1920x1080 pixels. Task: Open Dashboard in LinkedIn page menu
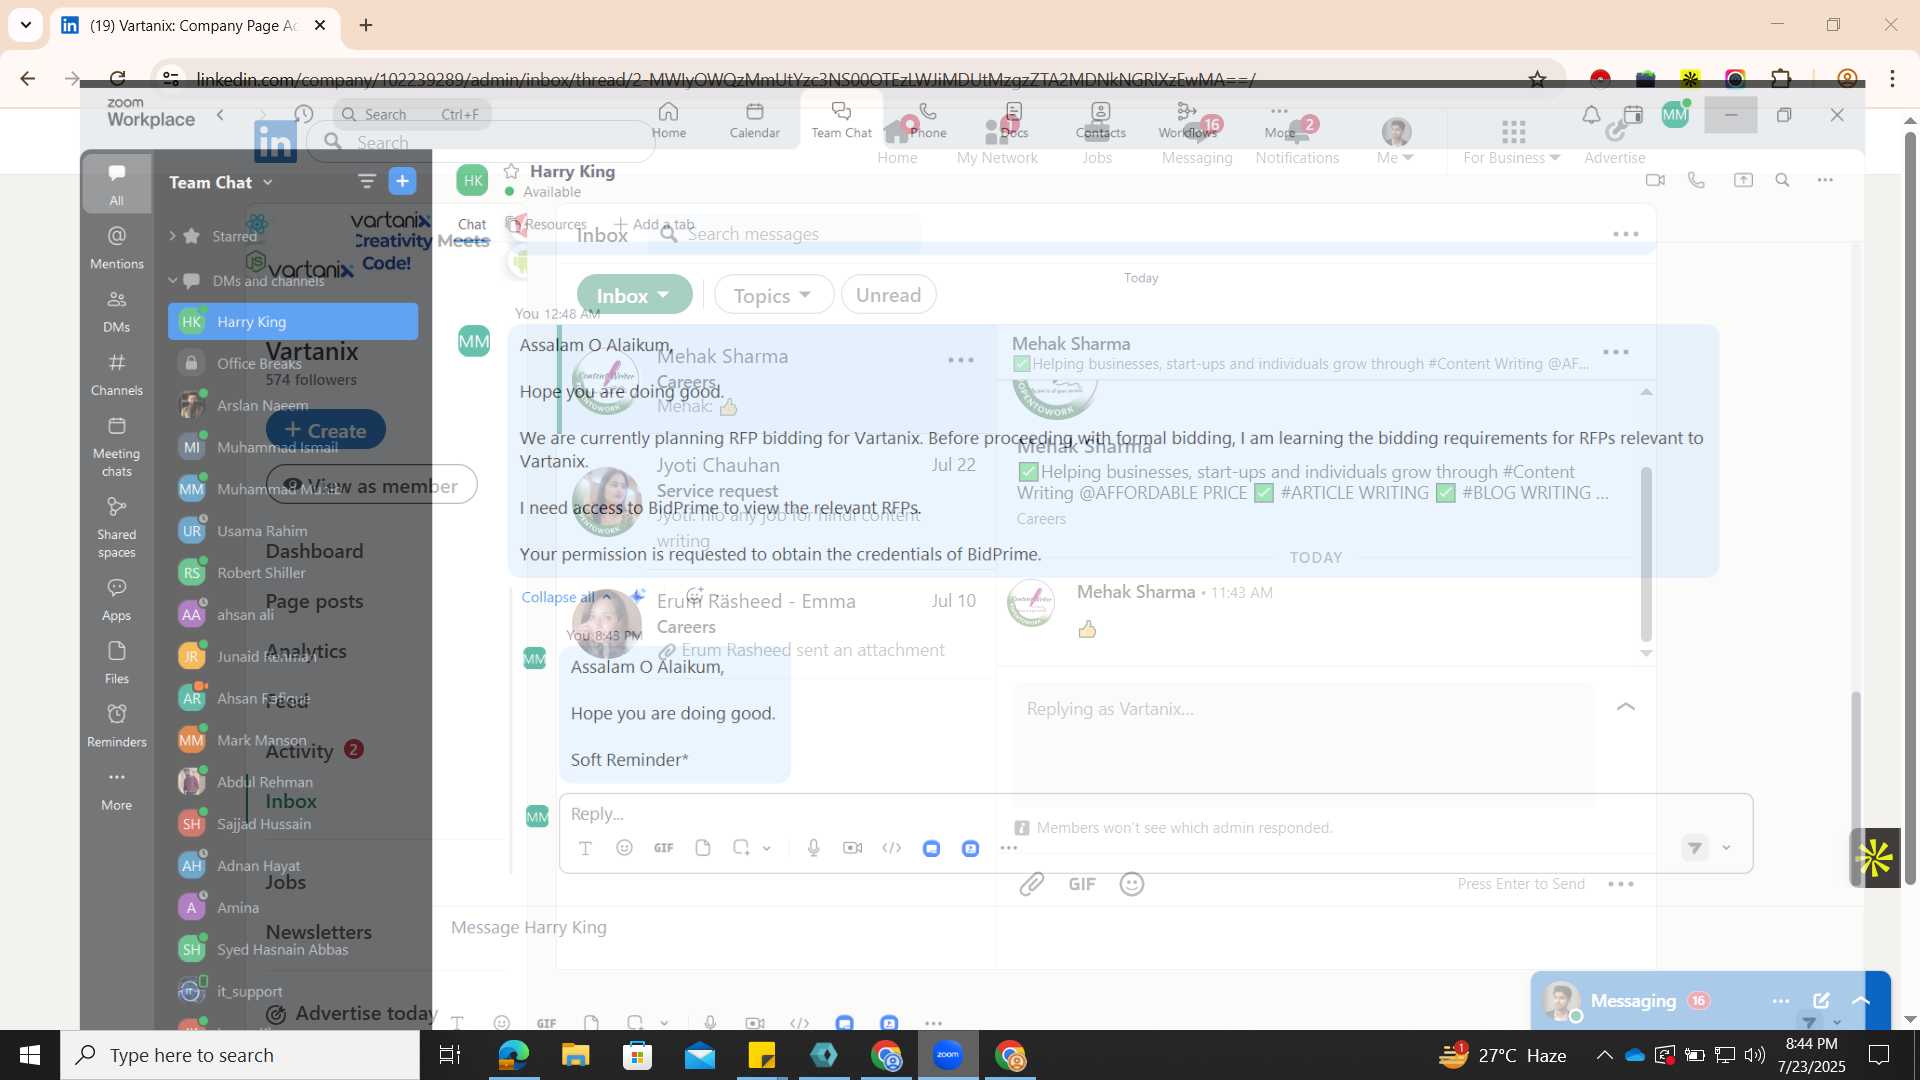314,551
